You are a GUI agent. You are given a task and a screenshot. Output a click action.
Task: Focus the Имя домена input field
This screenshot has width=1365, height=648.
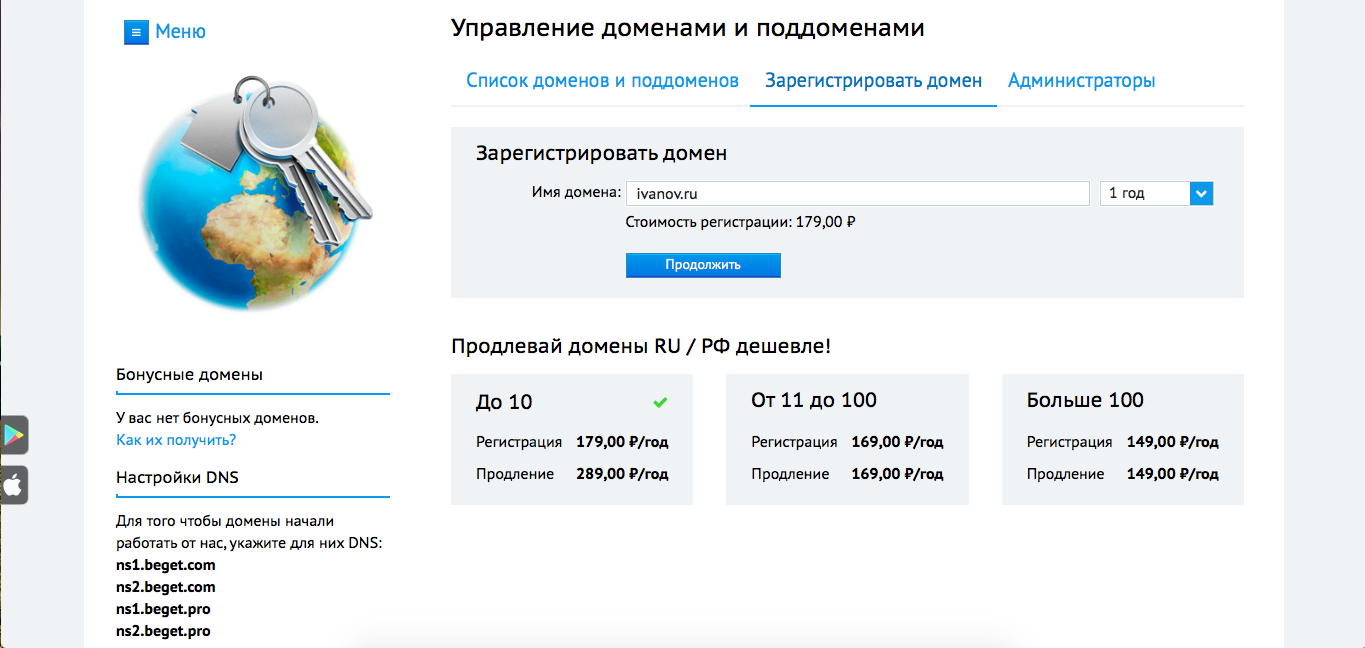(x=857, y=194)
